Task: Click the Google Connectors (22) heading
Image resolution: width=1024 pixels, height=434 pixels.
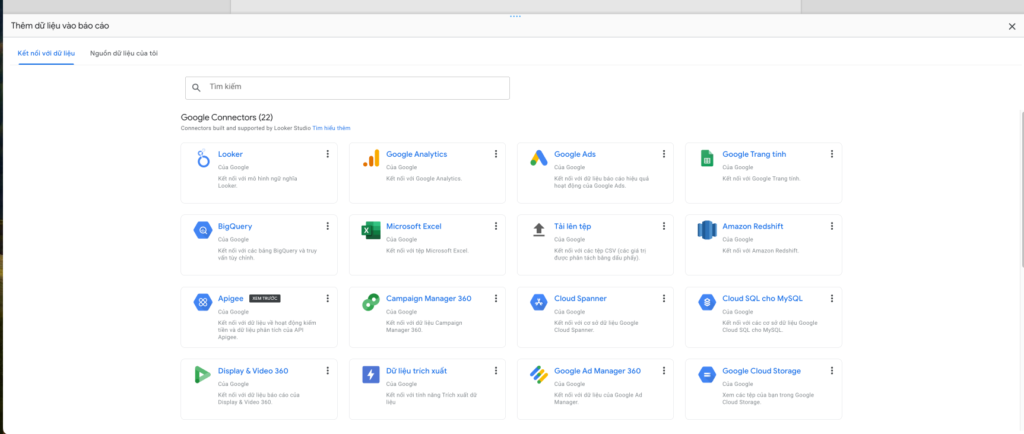Action: (x=227, y=117)
